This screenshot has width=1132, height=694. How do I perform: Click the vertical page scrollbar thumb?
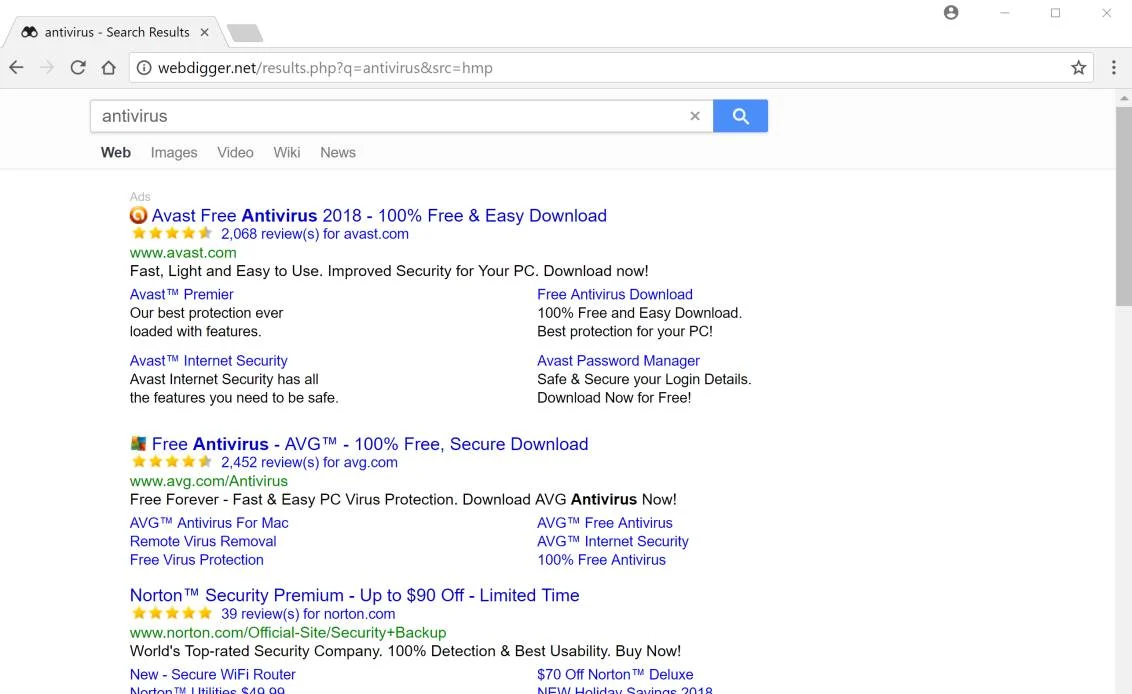click(x=1123, y=207)
